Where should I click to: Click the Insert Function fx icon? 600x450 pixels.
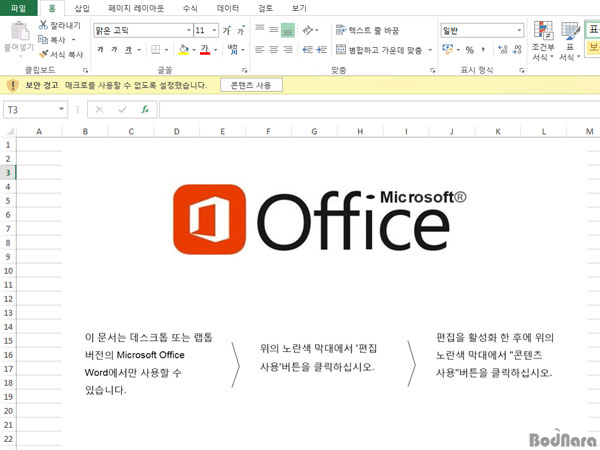click(x=145, y=110)
